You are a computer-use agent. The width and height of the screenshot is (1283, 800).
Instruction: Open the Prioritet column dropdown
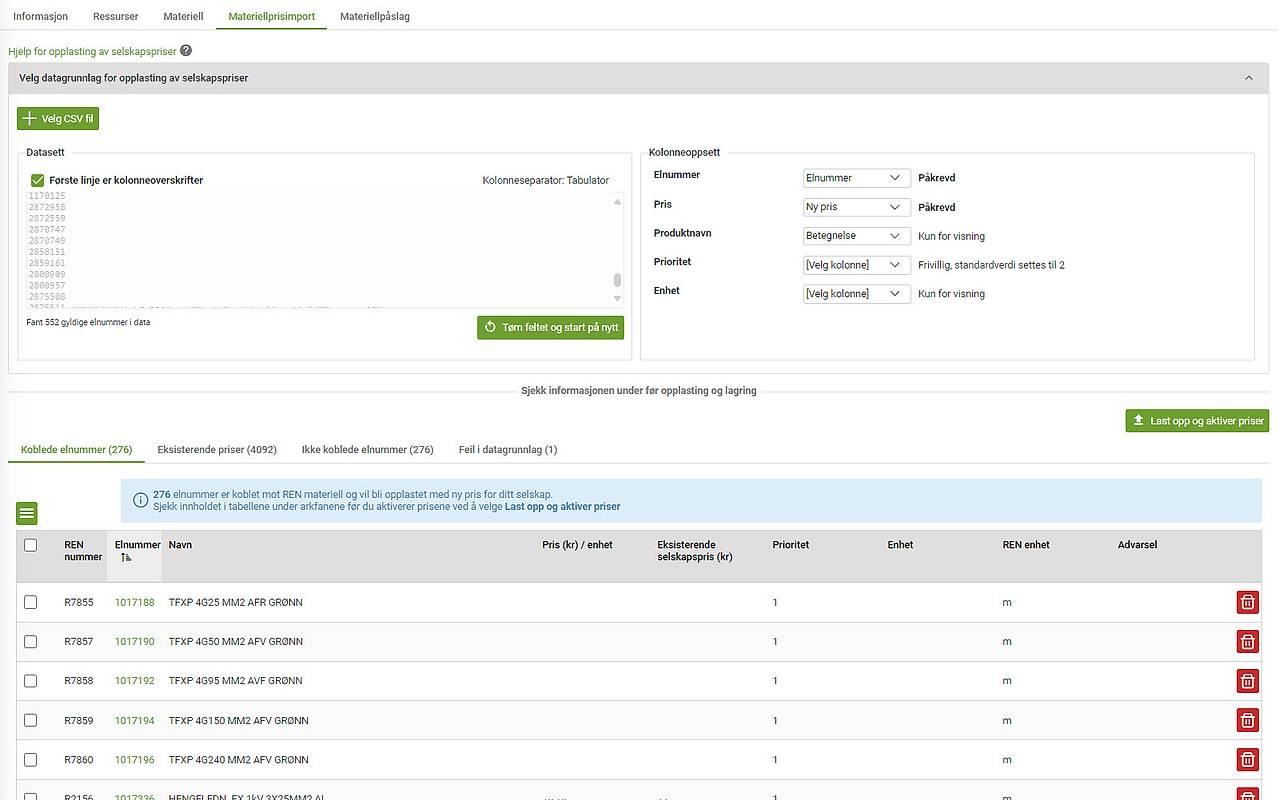tap(857, 265)
